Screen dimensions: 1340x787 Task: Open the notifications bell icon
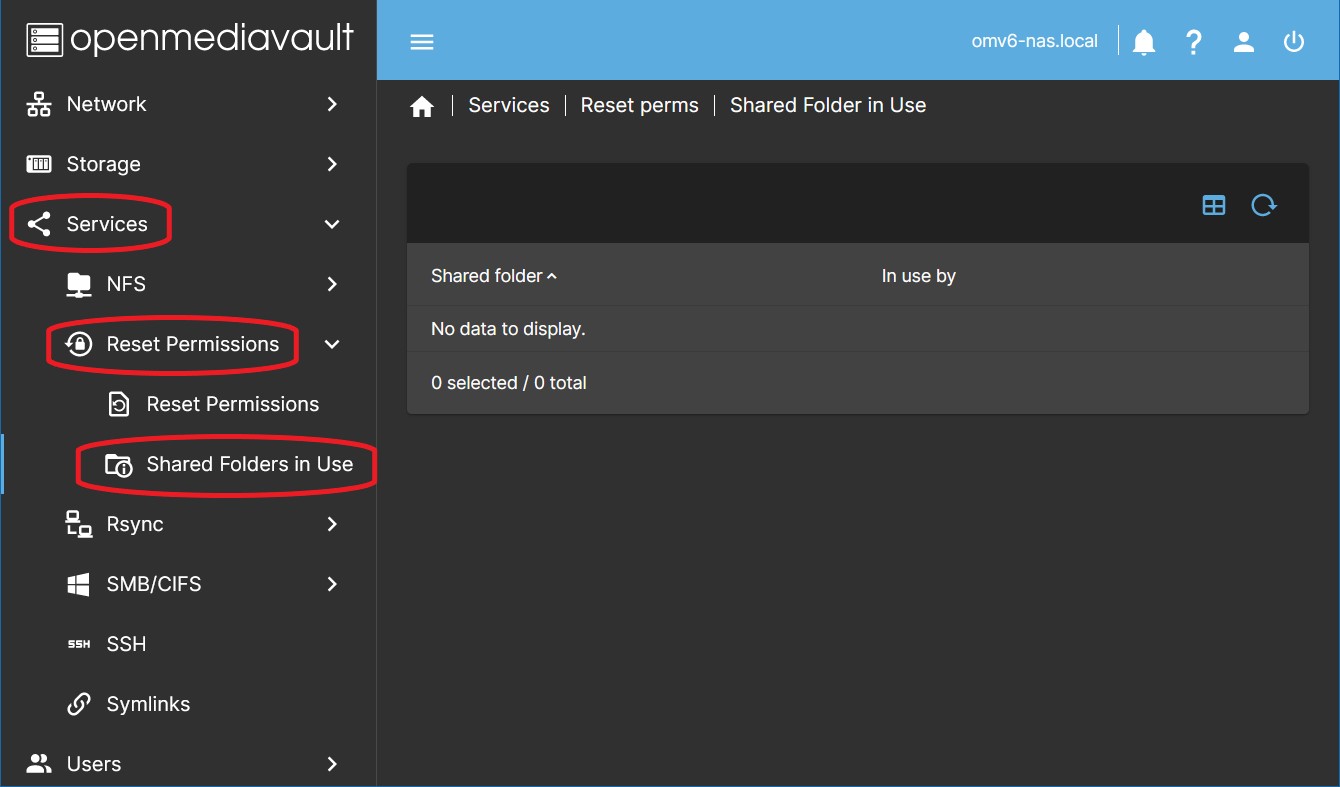coord(1144,42)
